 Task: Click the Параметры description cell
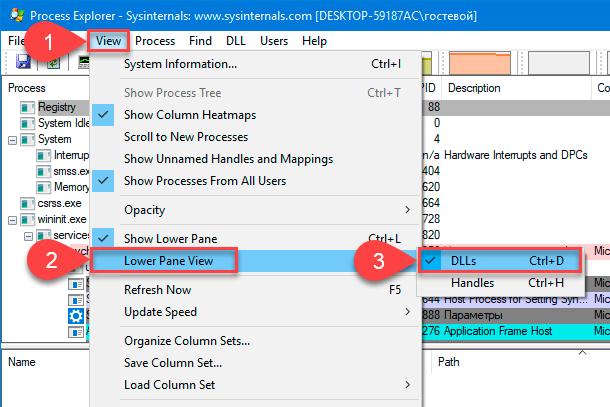coord(473,315)
